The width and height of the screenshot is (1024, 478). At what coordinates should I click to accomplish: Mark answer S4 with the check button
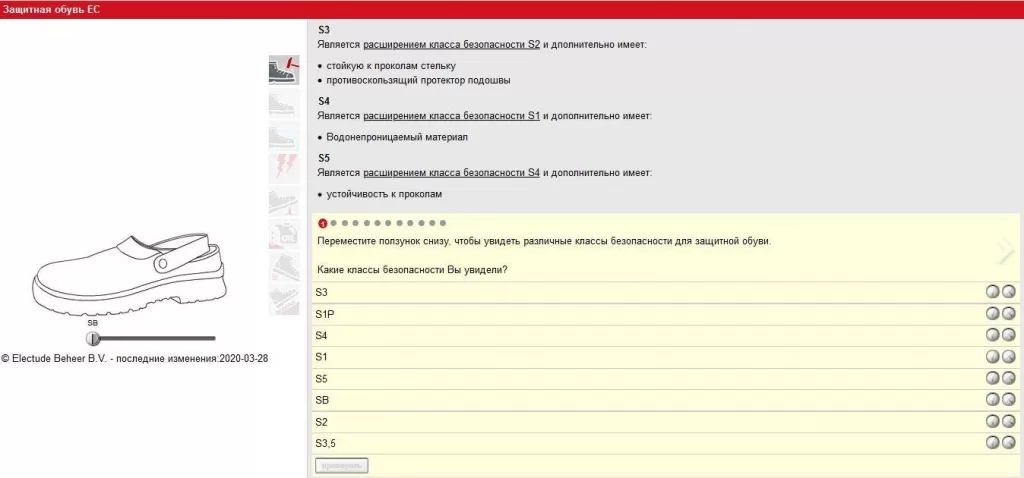click(993, 335)
